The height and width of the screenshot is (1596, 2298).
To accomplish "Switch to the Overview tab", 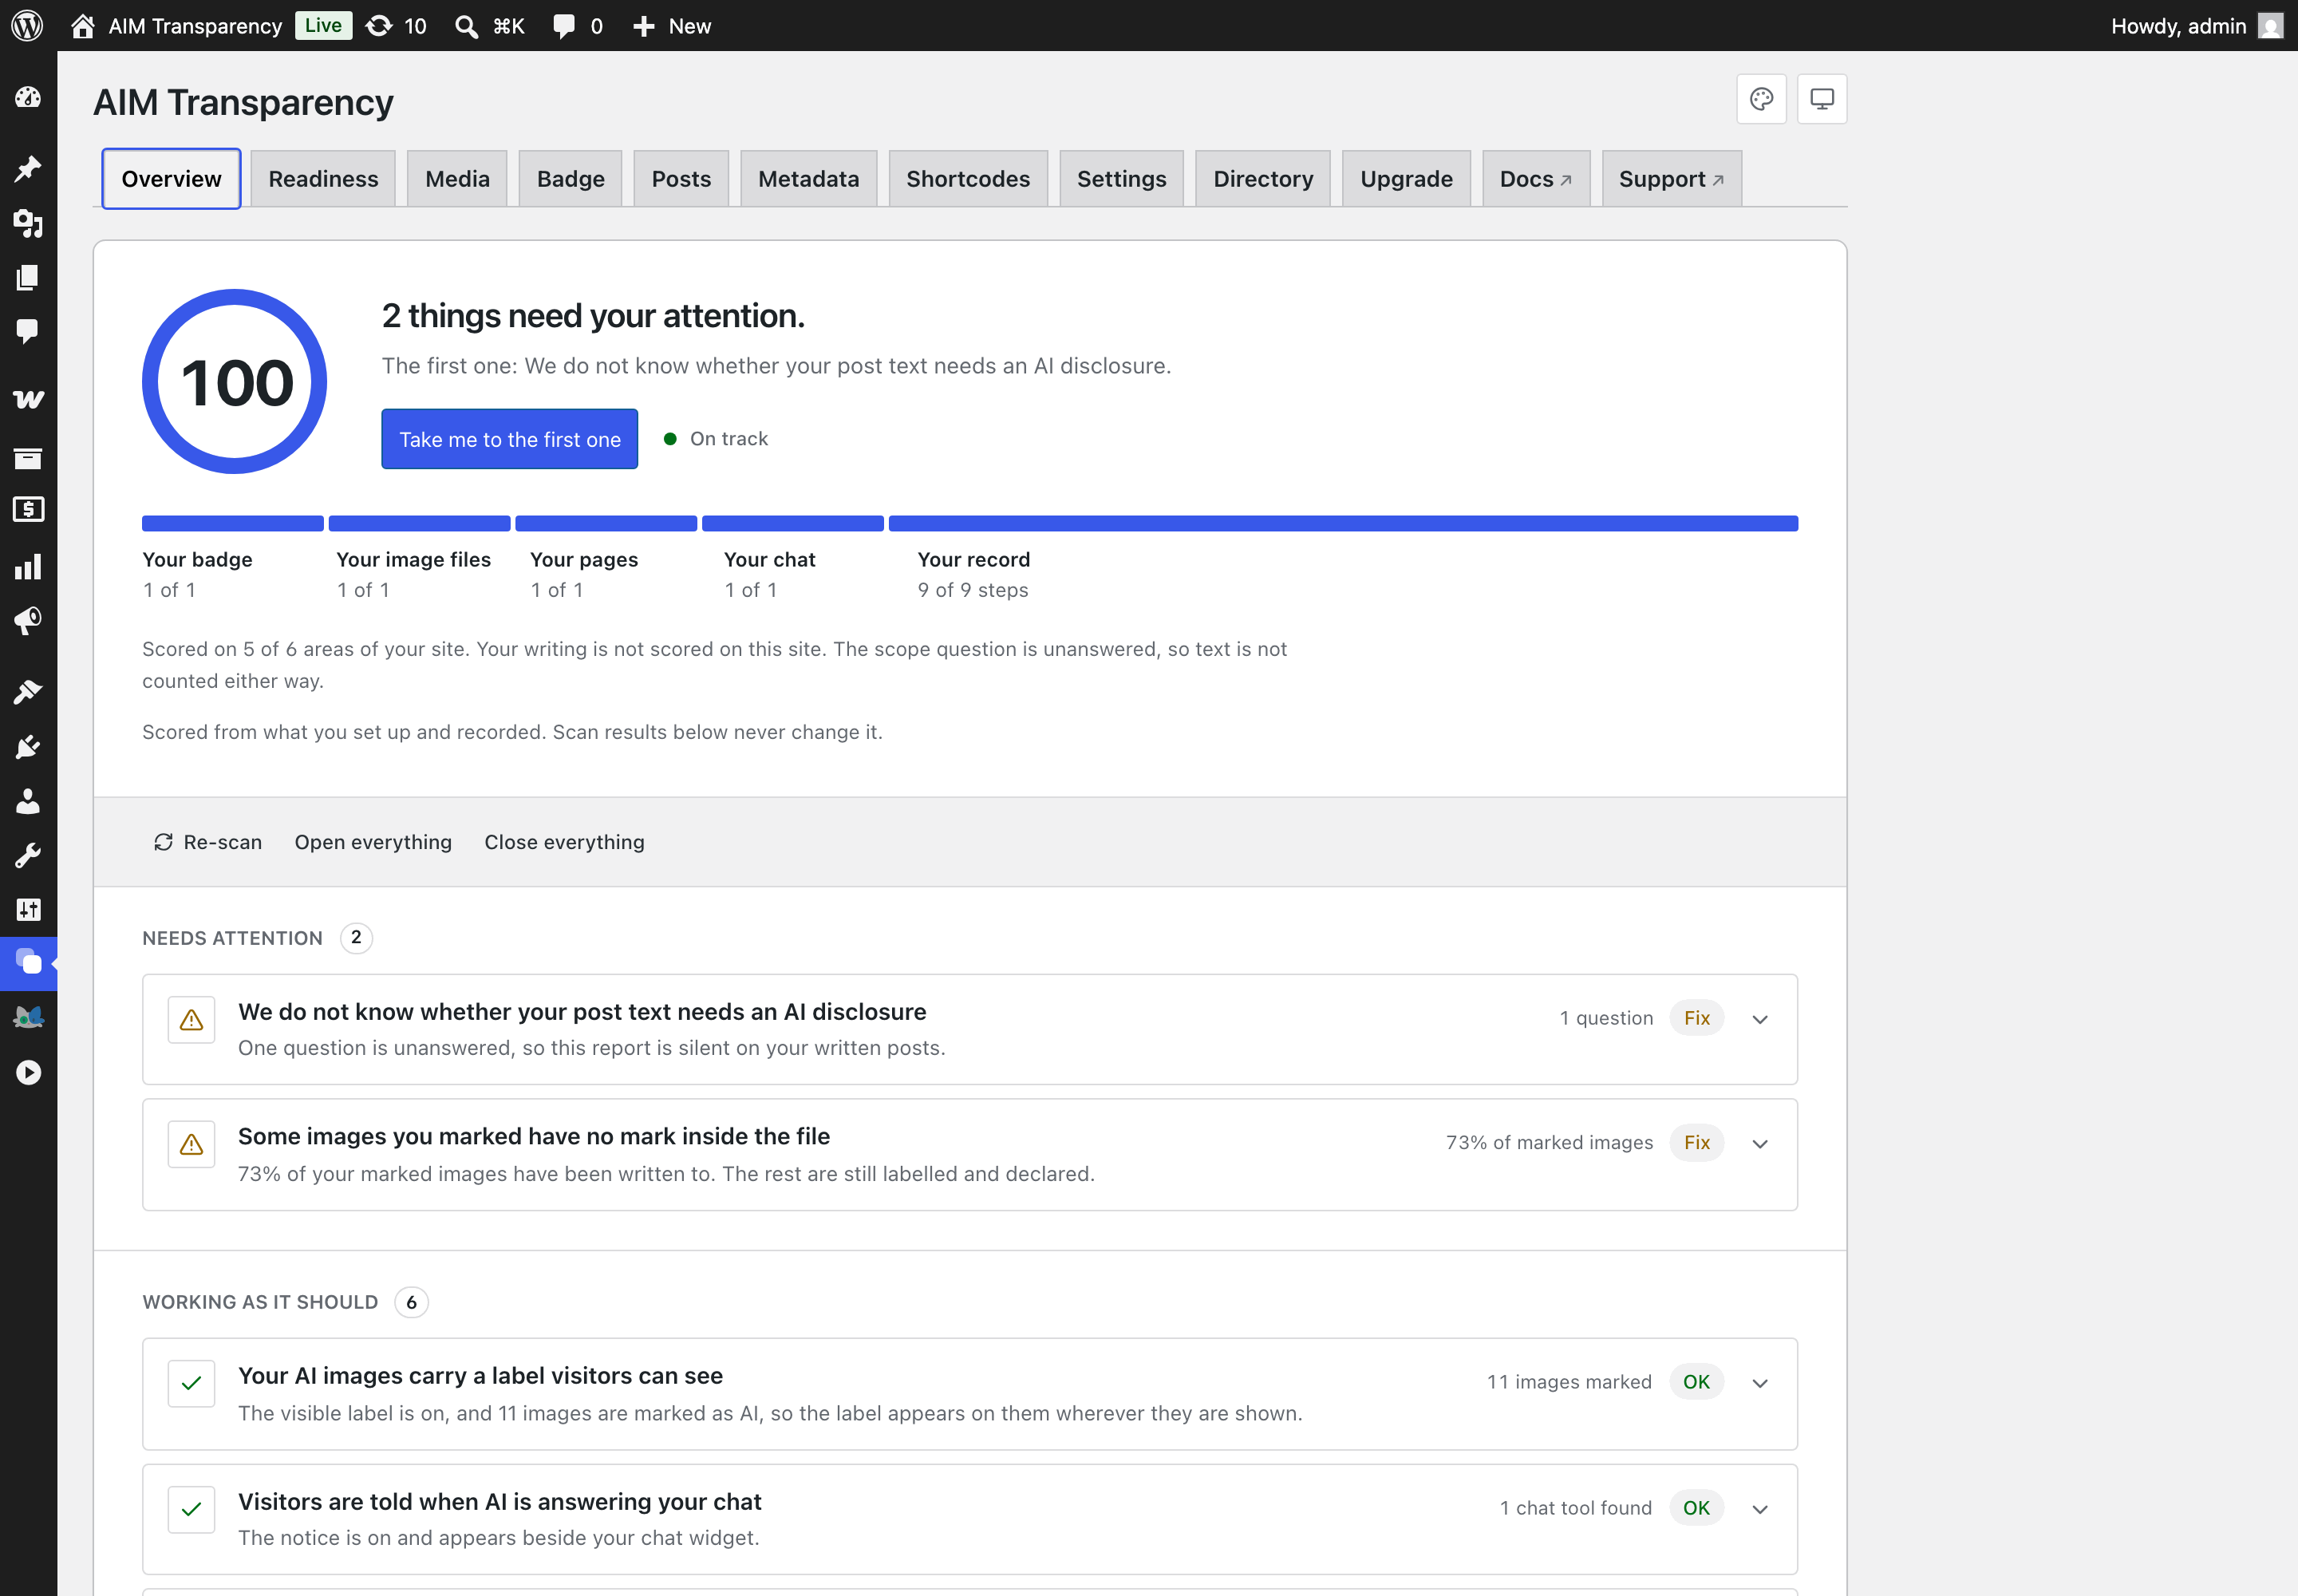I will click(171, 179).
